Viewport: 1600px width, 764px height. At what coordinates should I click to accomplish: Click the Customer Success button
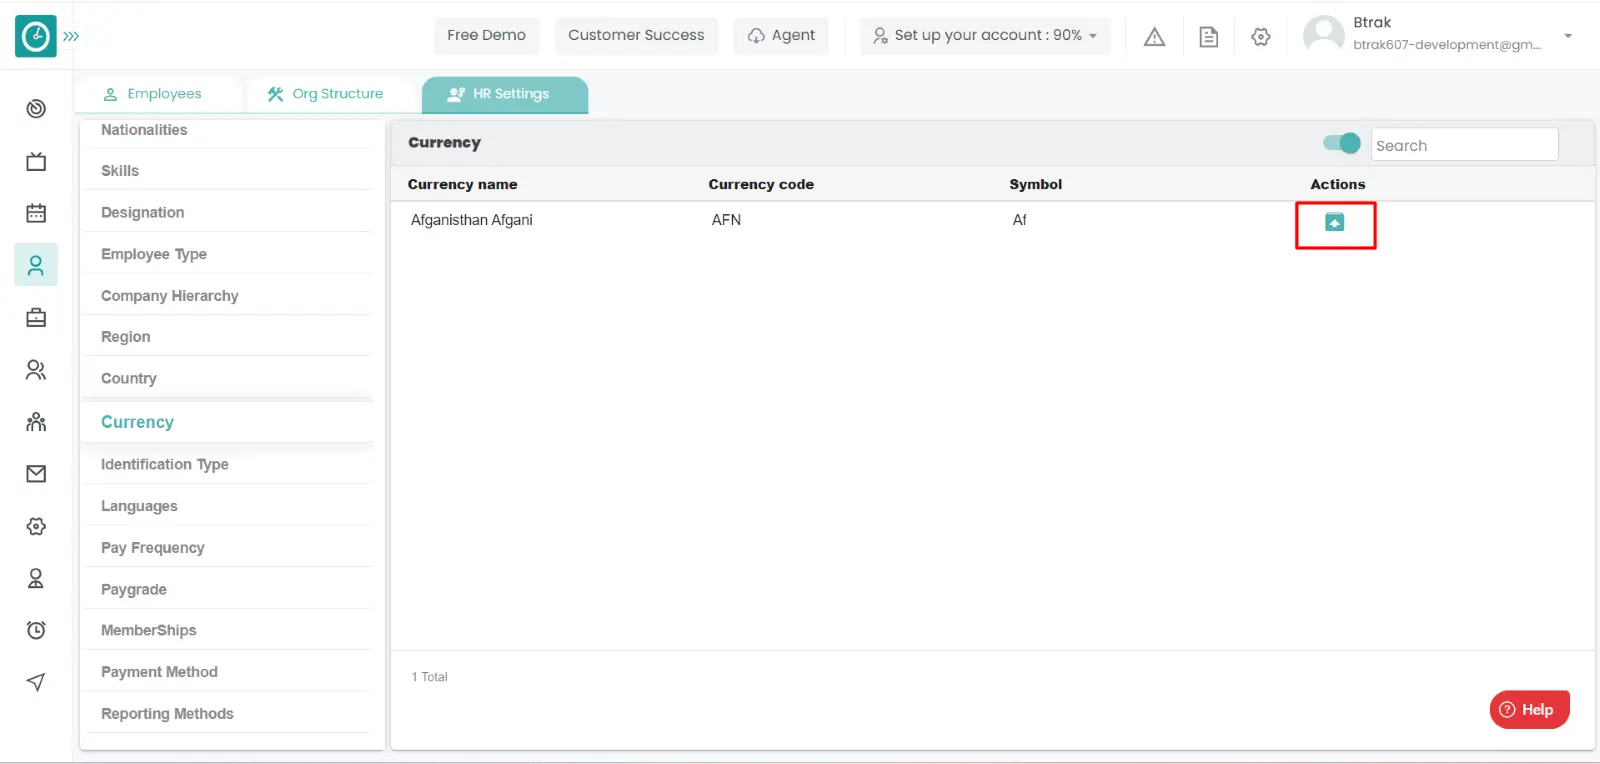point(636,35)
